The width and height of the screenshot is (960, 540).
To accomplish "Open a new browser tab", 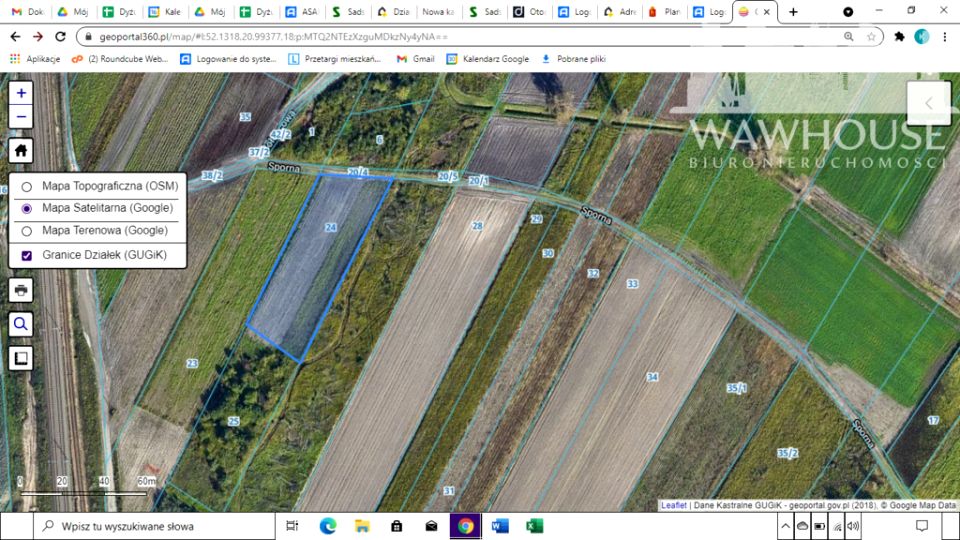I will (x=793, y=12).
